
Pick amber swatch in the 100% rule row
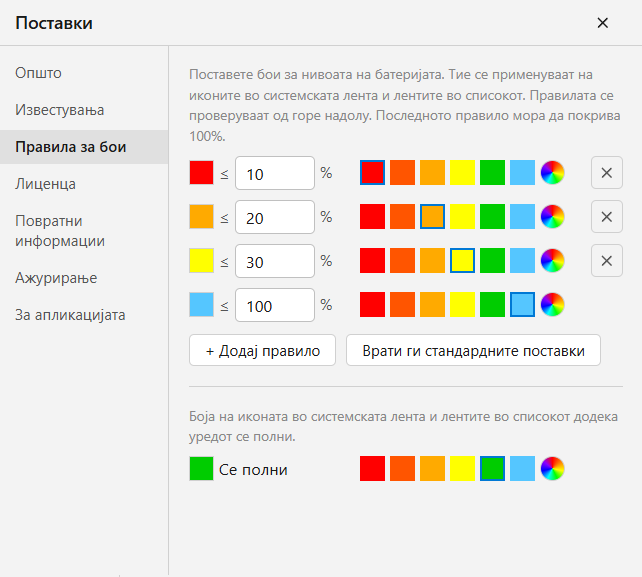432,305
